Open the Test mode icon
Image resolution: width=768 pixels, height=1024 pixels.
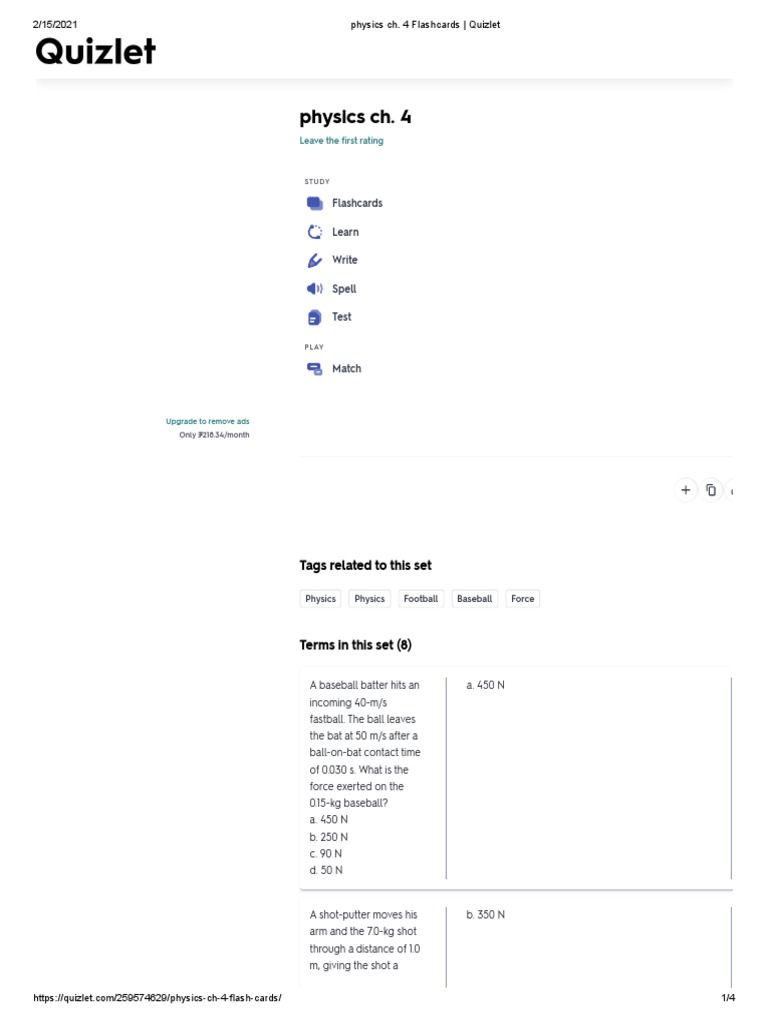point(315,317)
